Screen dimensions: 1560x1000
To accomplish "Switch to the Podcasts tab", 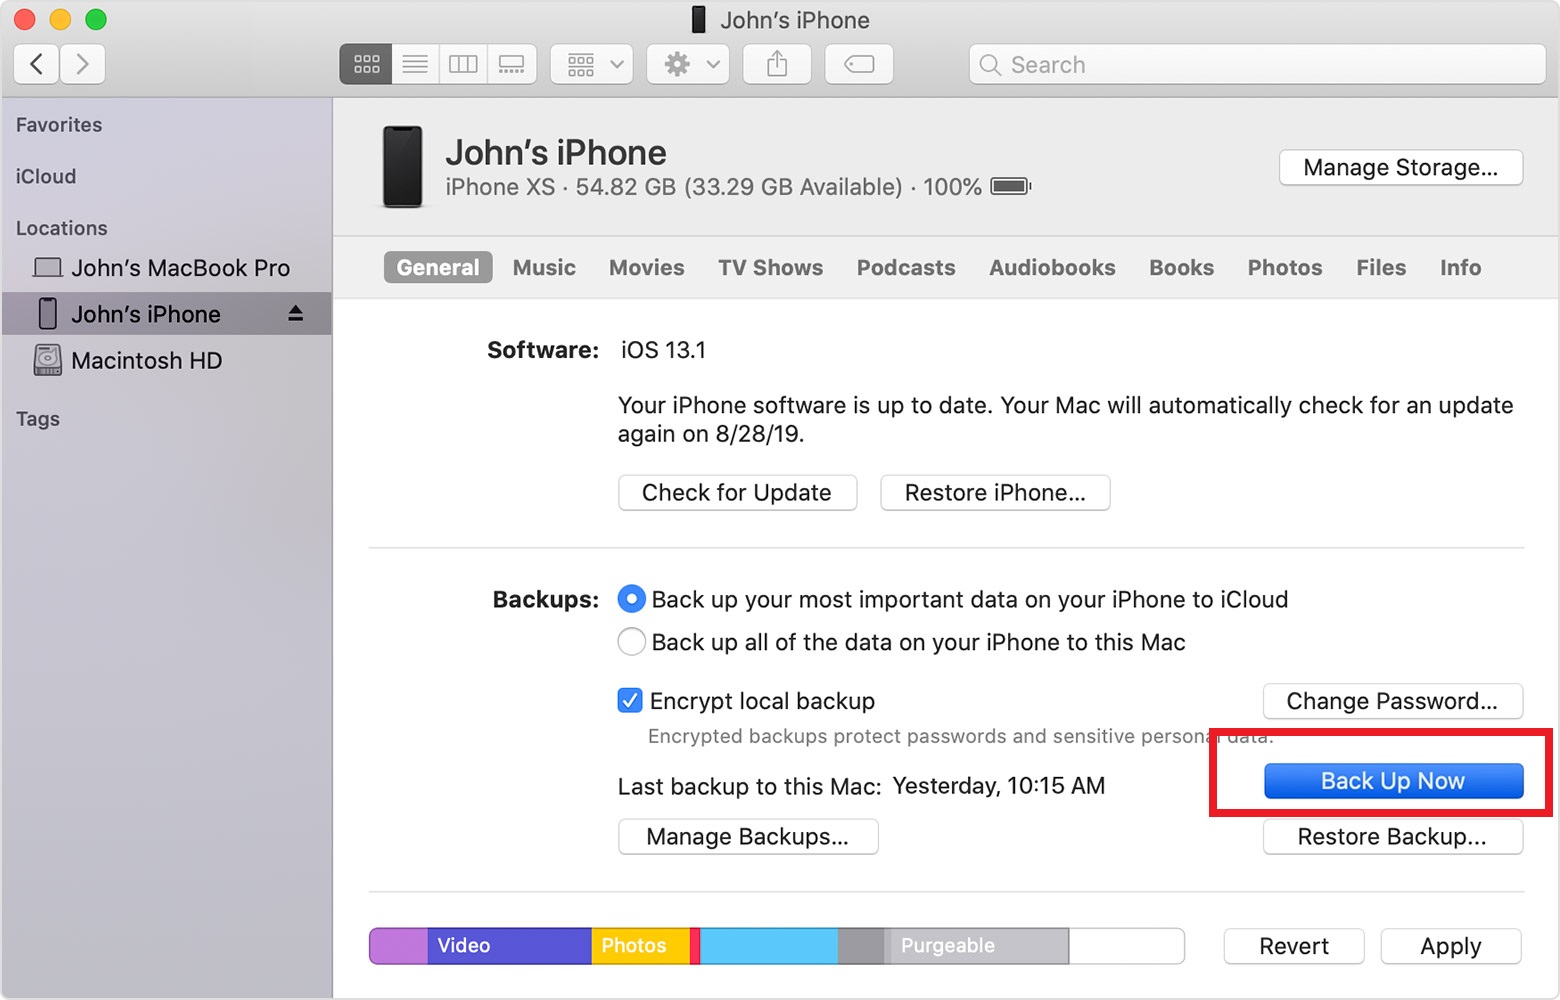I will point(906,267).
